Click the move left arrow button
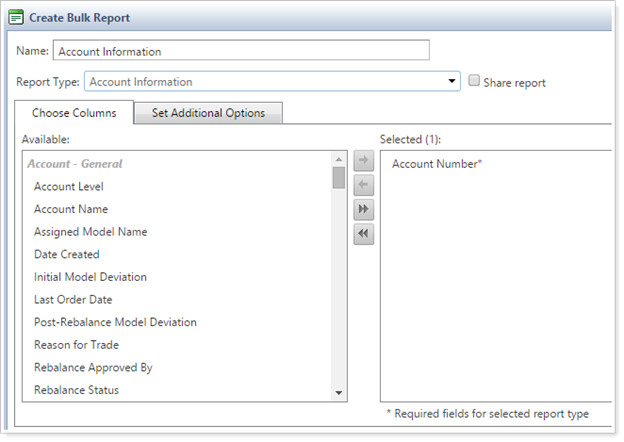The image size is (624, 442). tap(364, 185)
